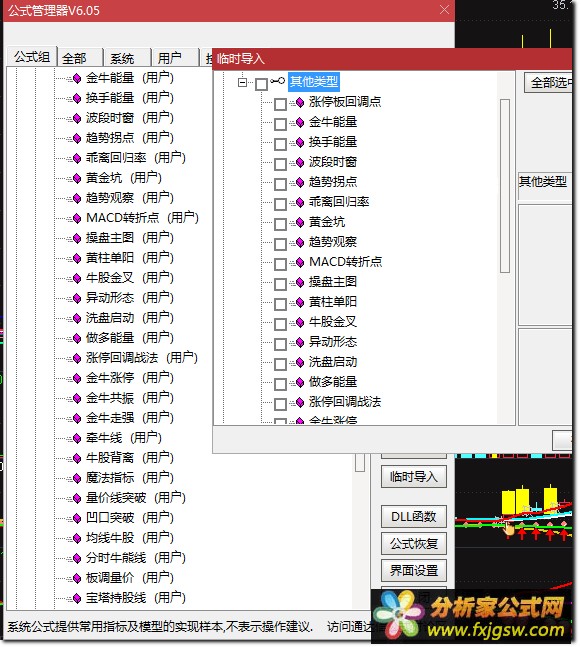The width and height of the screenshot is (581, 647).
Task: Select 量价线突破 (用户) in formula list
Action: pyautogui.click(x=135, y=498)
